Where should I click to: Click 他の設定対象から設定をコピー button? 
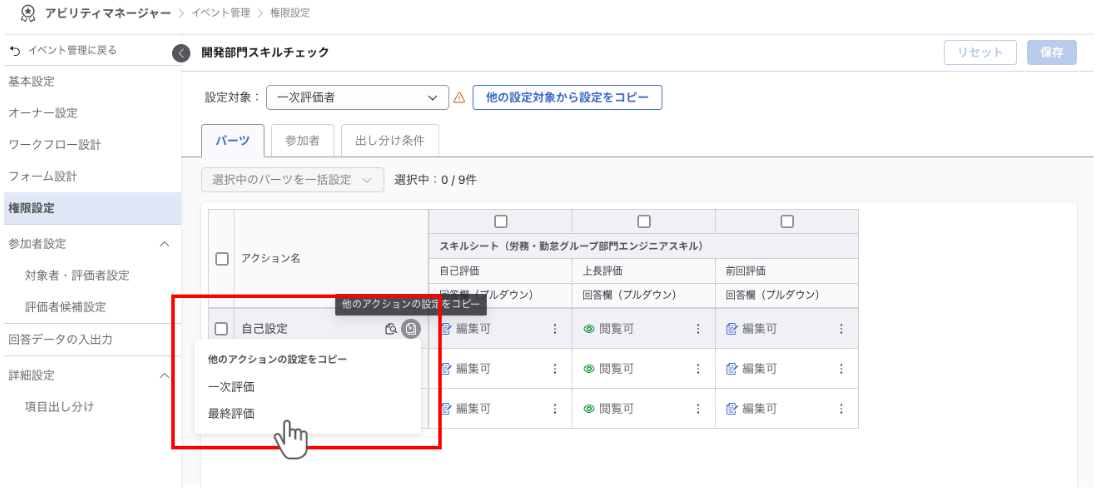click(x=567, y=98)
